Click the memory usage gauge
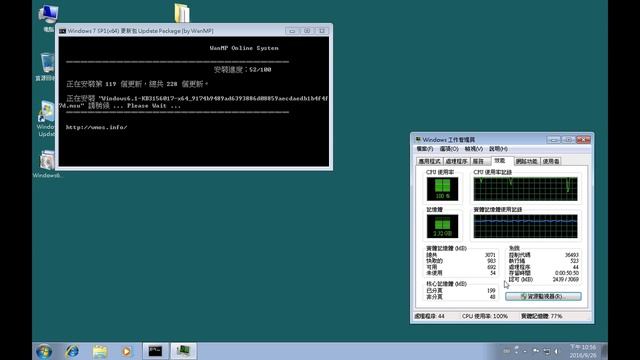This screenshot has height=360, width=640. tap(442, 227)
